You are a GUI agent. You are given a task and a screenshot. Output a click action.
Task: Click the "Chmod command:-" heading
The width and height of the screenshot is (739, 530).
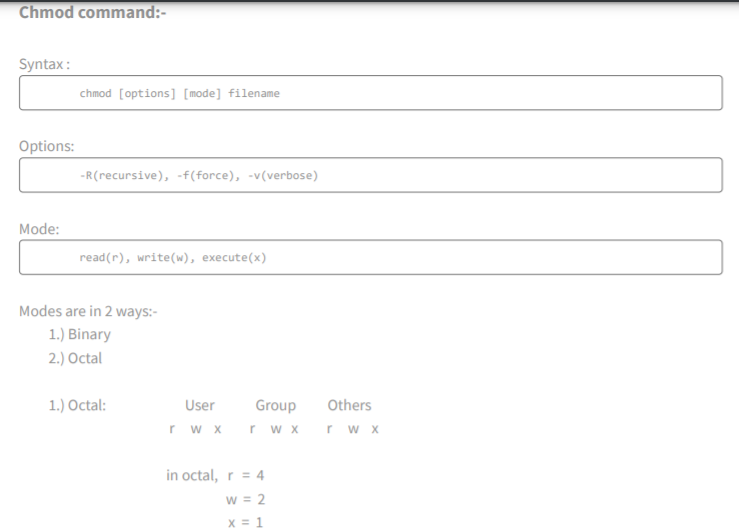pos(92,15)
